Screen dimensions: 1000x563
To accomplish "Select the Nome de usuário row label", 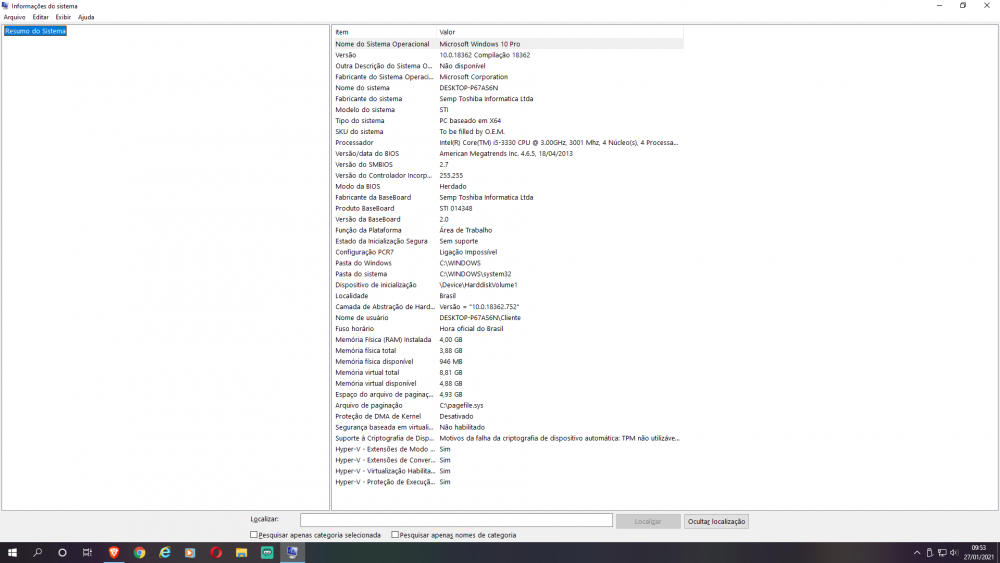I will tap(362, 318).
